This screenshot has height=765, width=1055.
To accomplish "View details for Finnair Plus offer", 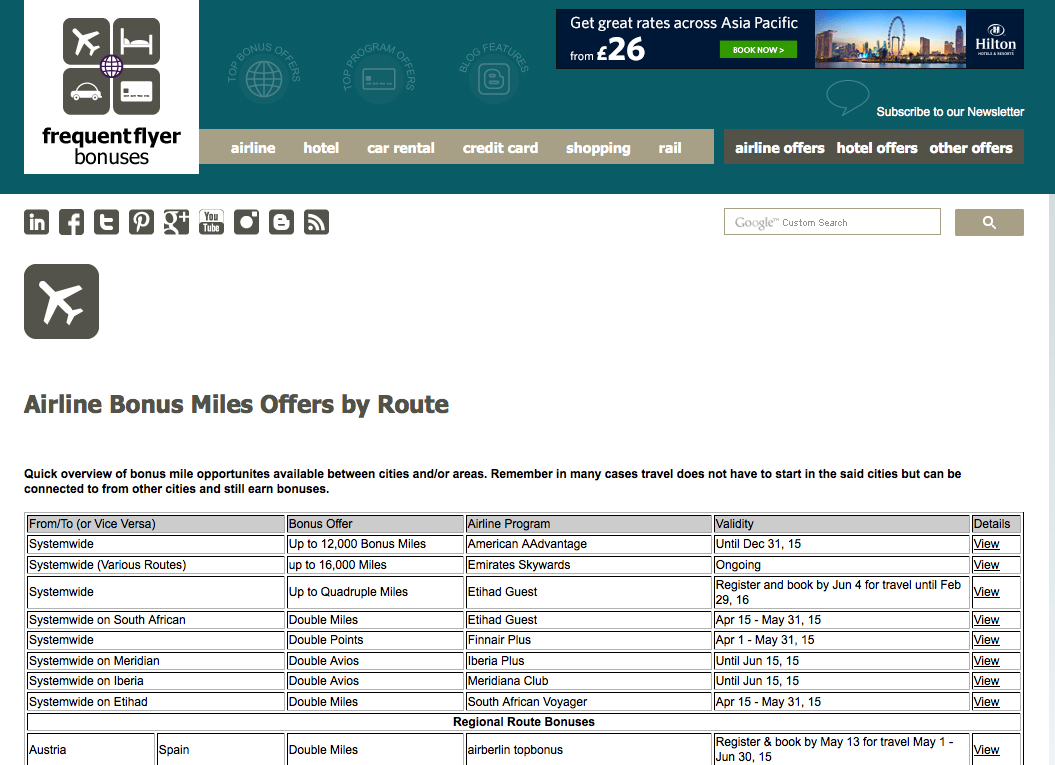I will 986,640.
